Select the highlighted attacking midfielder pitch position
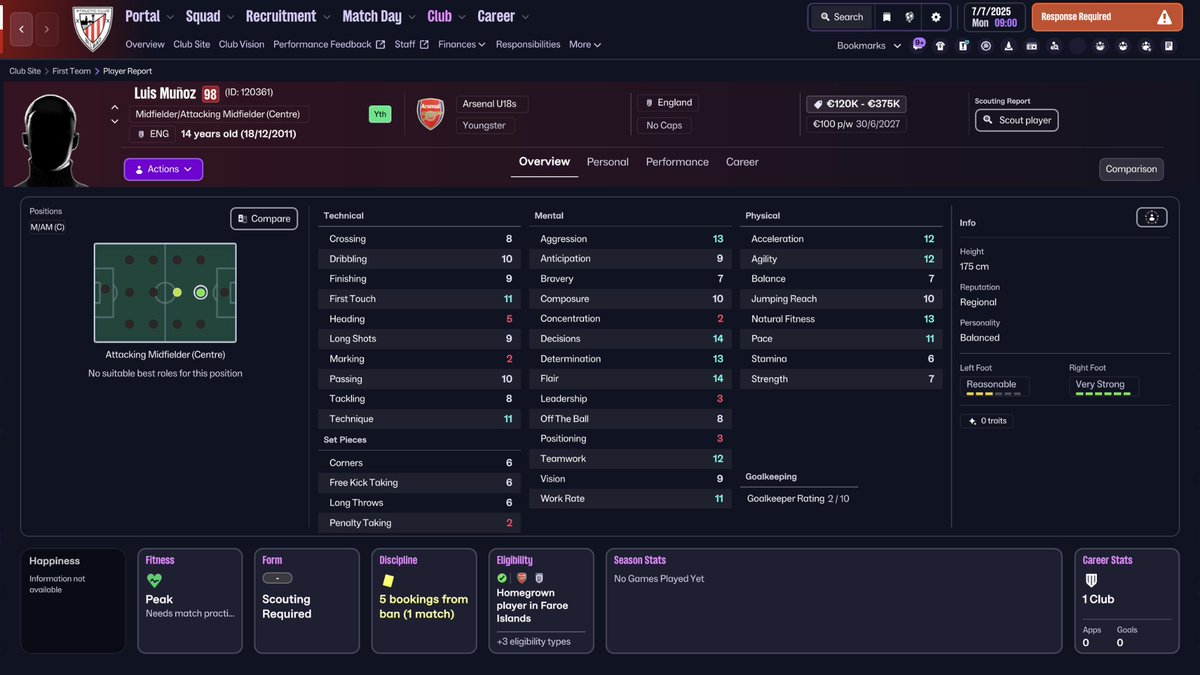The image size is (1200, 675). [201, 292]
